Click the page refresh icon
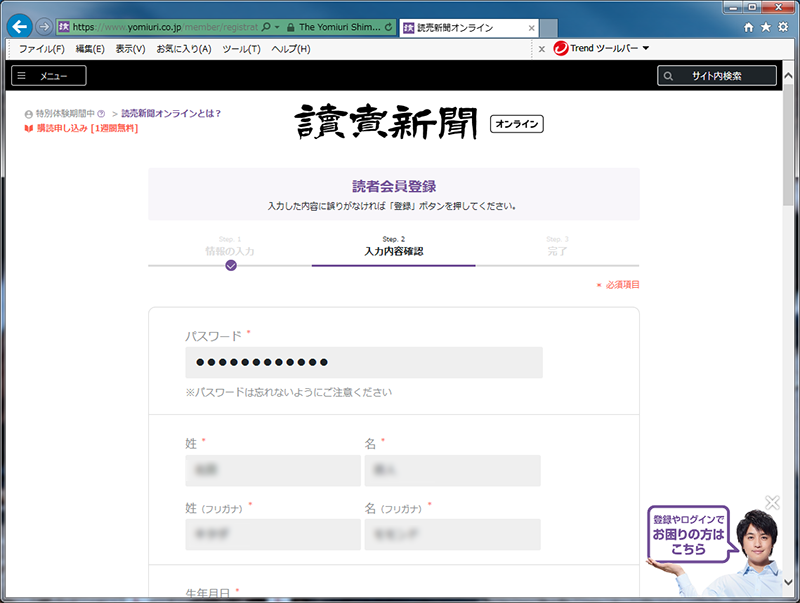This screenshot has height=603, width=800. [389, 27]
